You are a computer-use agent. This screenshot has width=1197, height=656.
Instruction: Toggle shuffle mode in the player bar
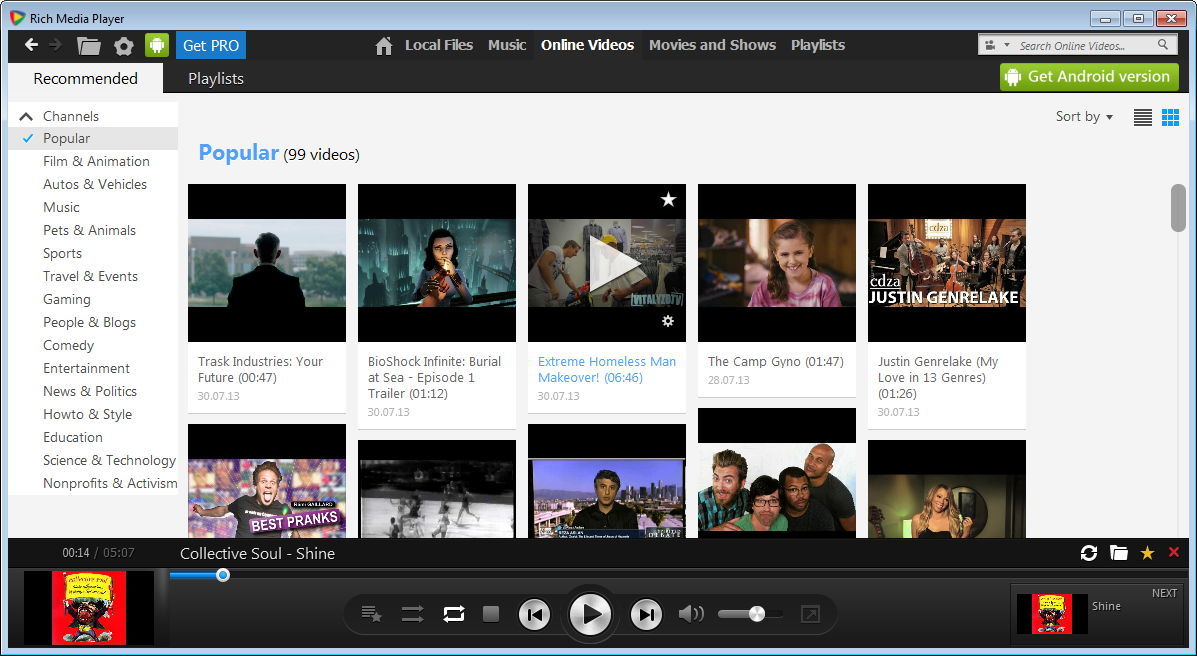[412, 614]
